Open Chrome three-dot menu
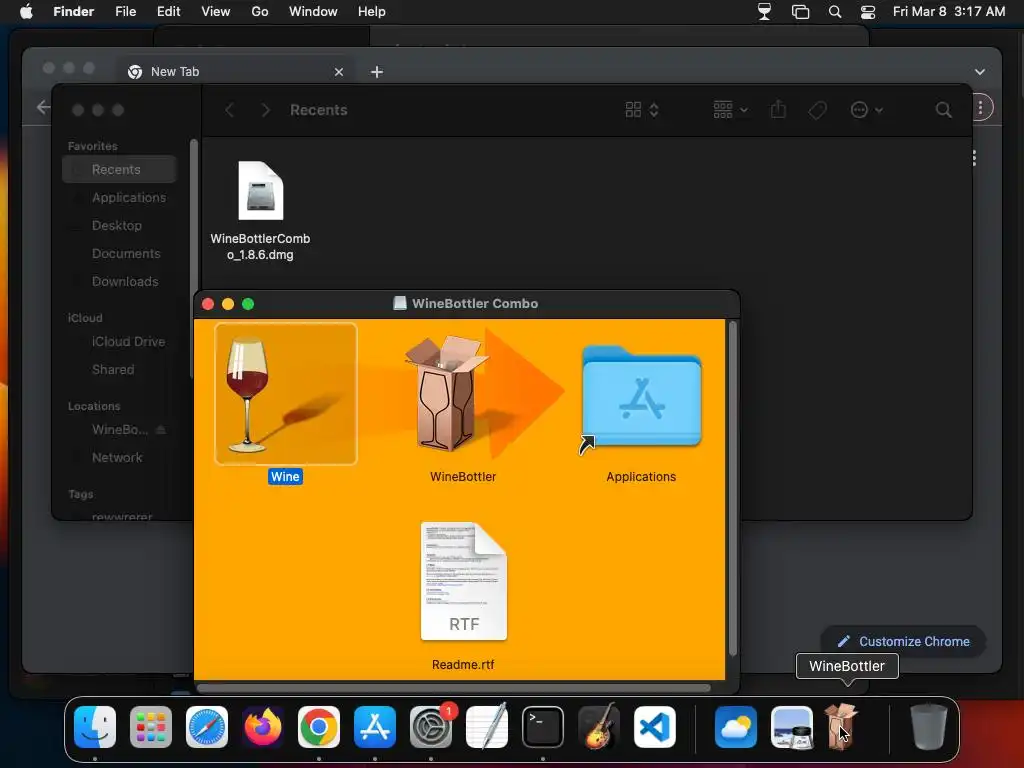The height and width of the screenshot is (768, 1024). tap(980, 108)
